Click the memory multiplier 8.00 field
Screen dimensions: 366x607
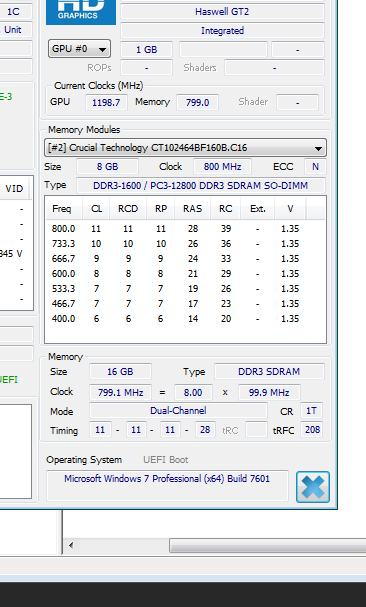click(193, 392)
